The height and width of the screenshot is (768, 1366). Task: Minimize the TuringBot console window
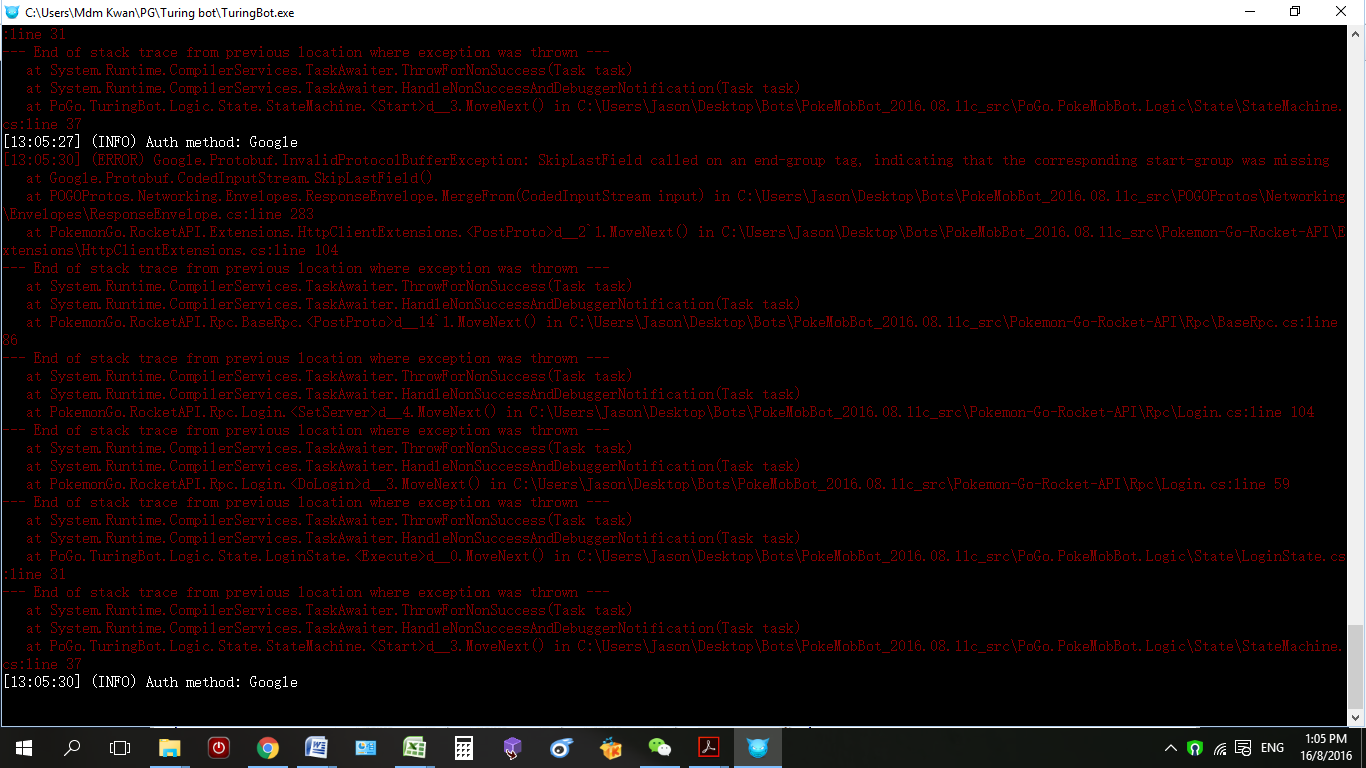click(1249, 12)
